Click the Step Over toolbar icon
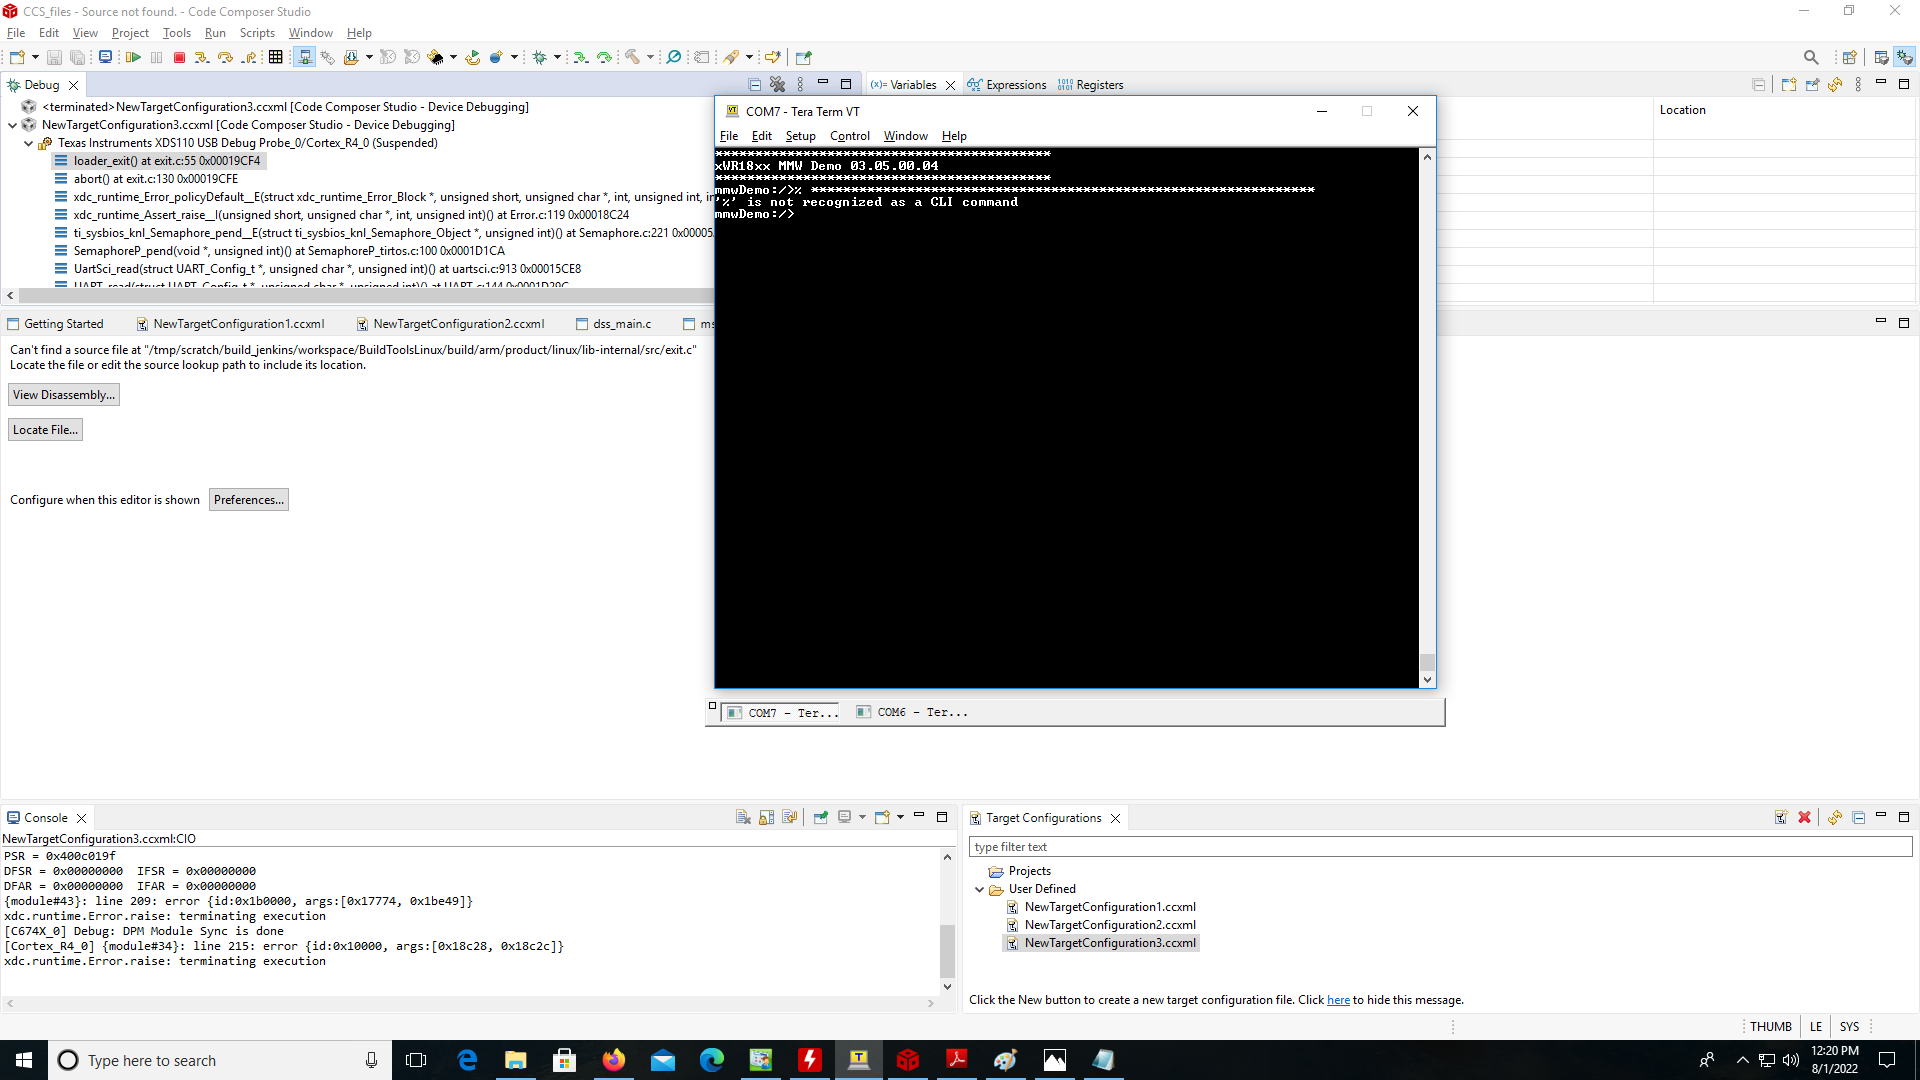This screenshot has height=1080, width=1920. coord(225,58)
